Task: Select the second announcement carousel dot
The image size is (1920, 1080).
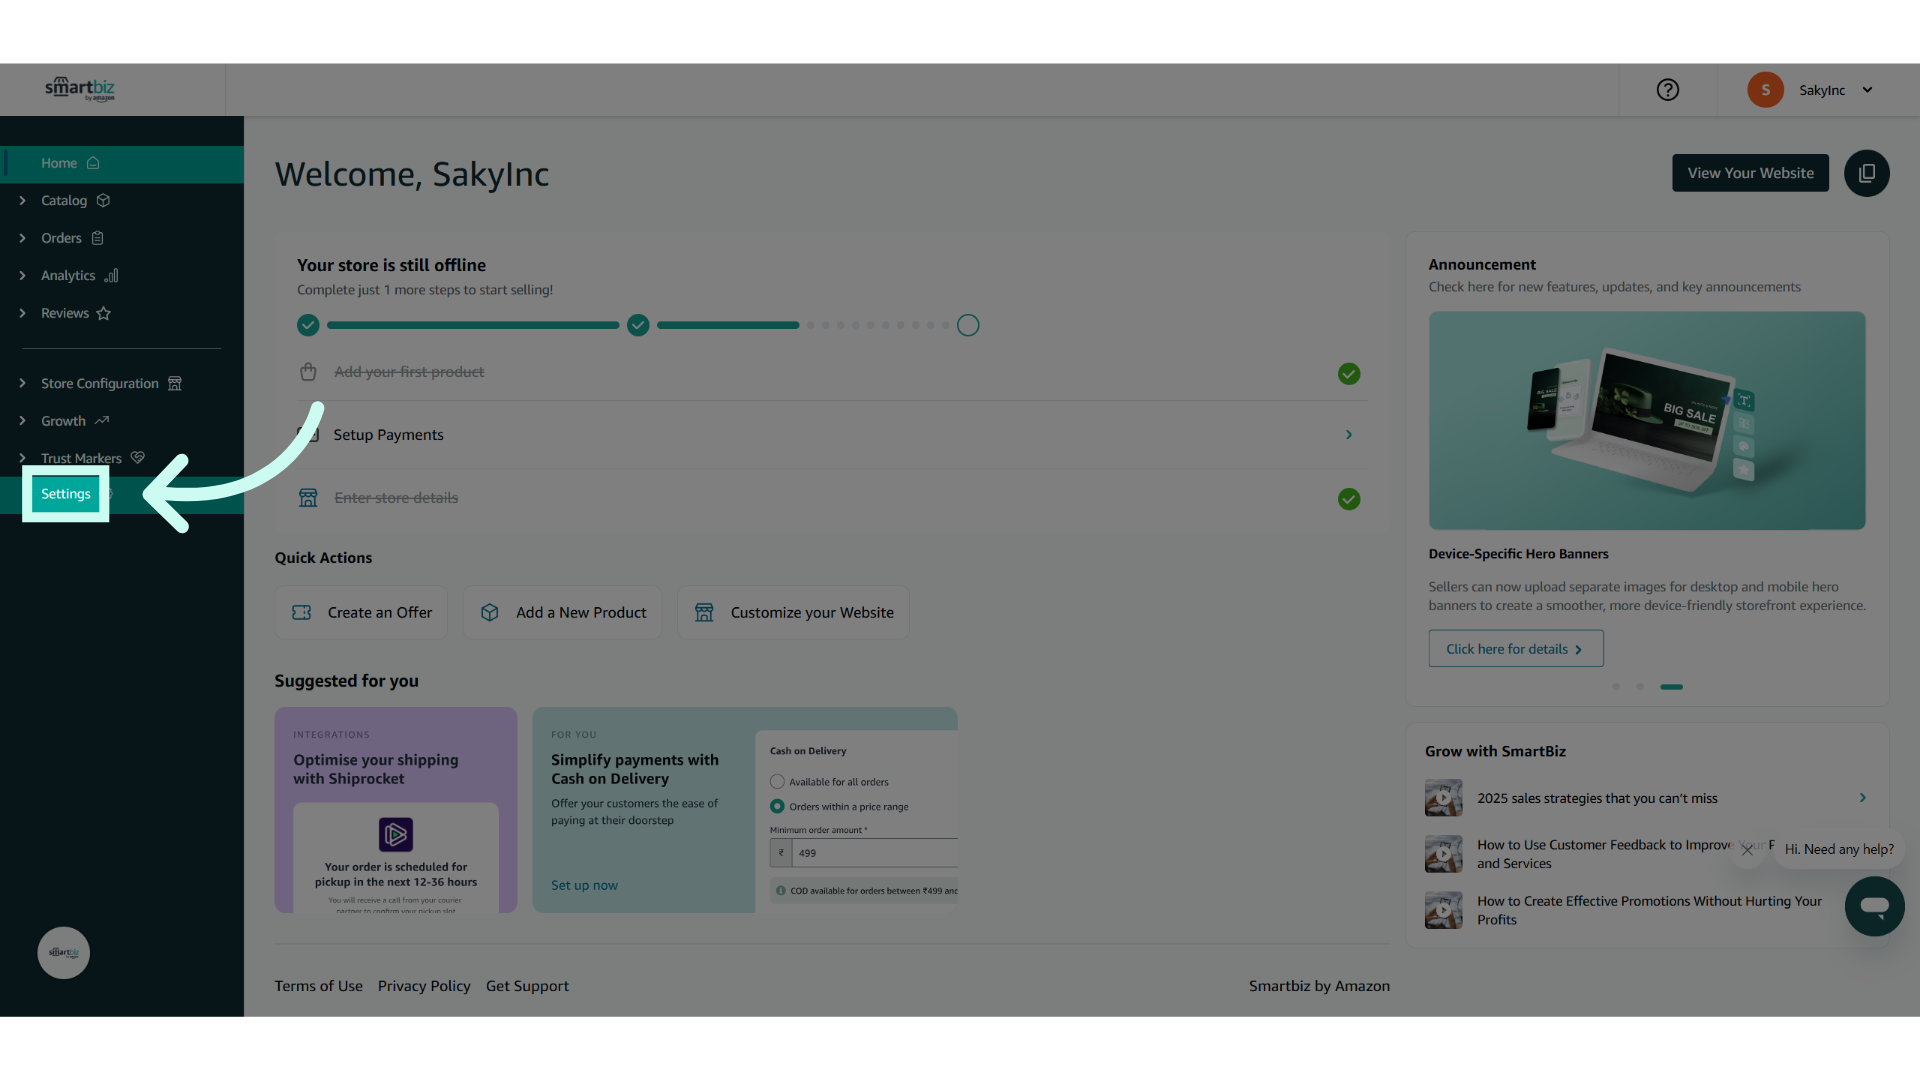Action: pos(1640,687)
